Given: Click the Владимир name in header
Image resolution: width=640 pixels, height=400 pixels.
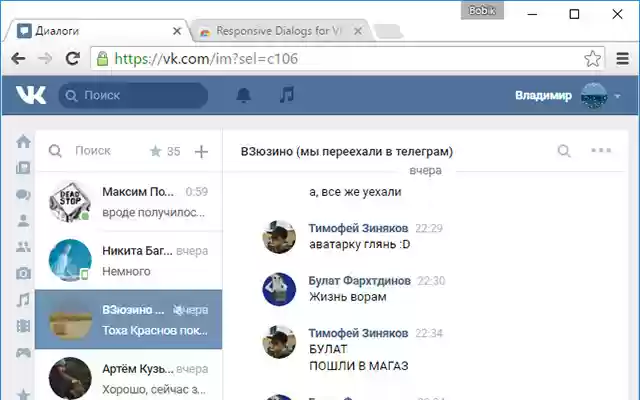Looking at the screenshot, I should pos(543,96).
